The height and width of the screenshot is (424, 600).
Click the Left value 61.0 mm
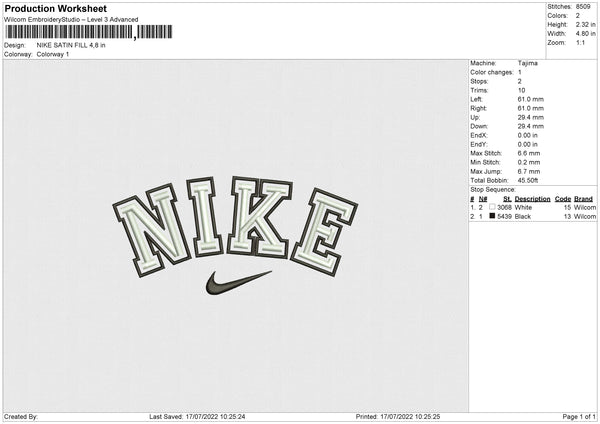(530, 99)
